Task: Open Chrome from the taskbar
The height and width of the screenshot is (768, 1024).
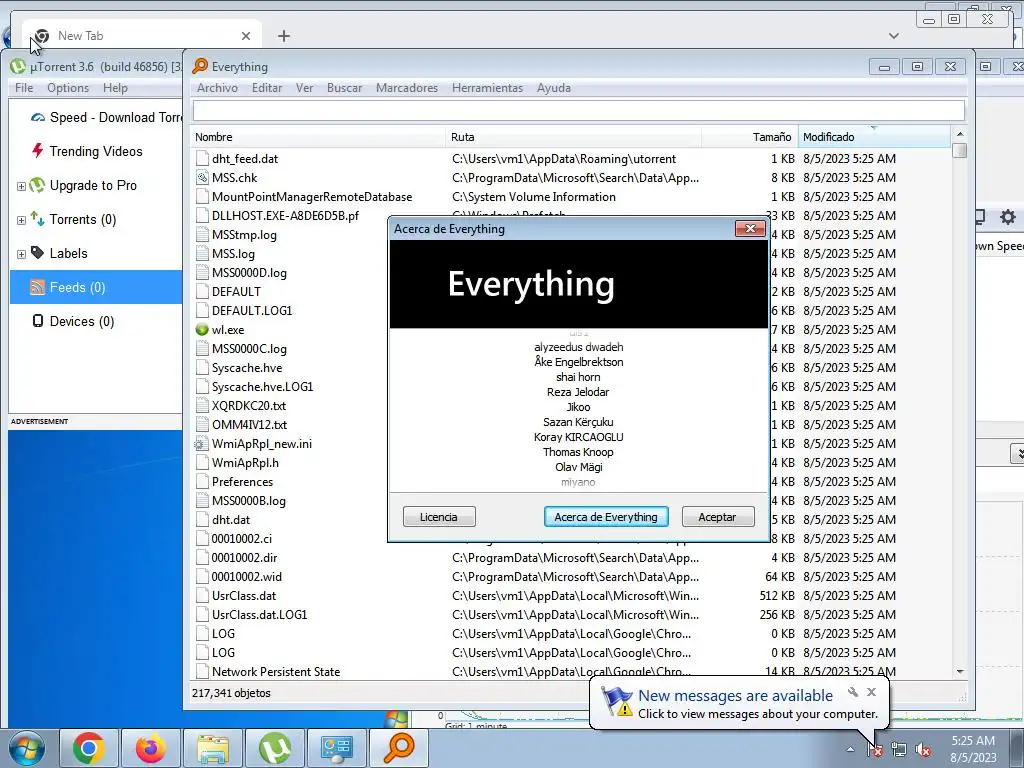Action: point(88,748)
